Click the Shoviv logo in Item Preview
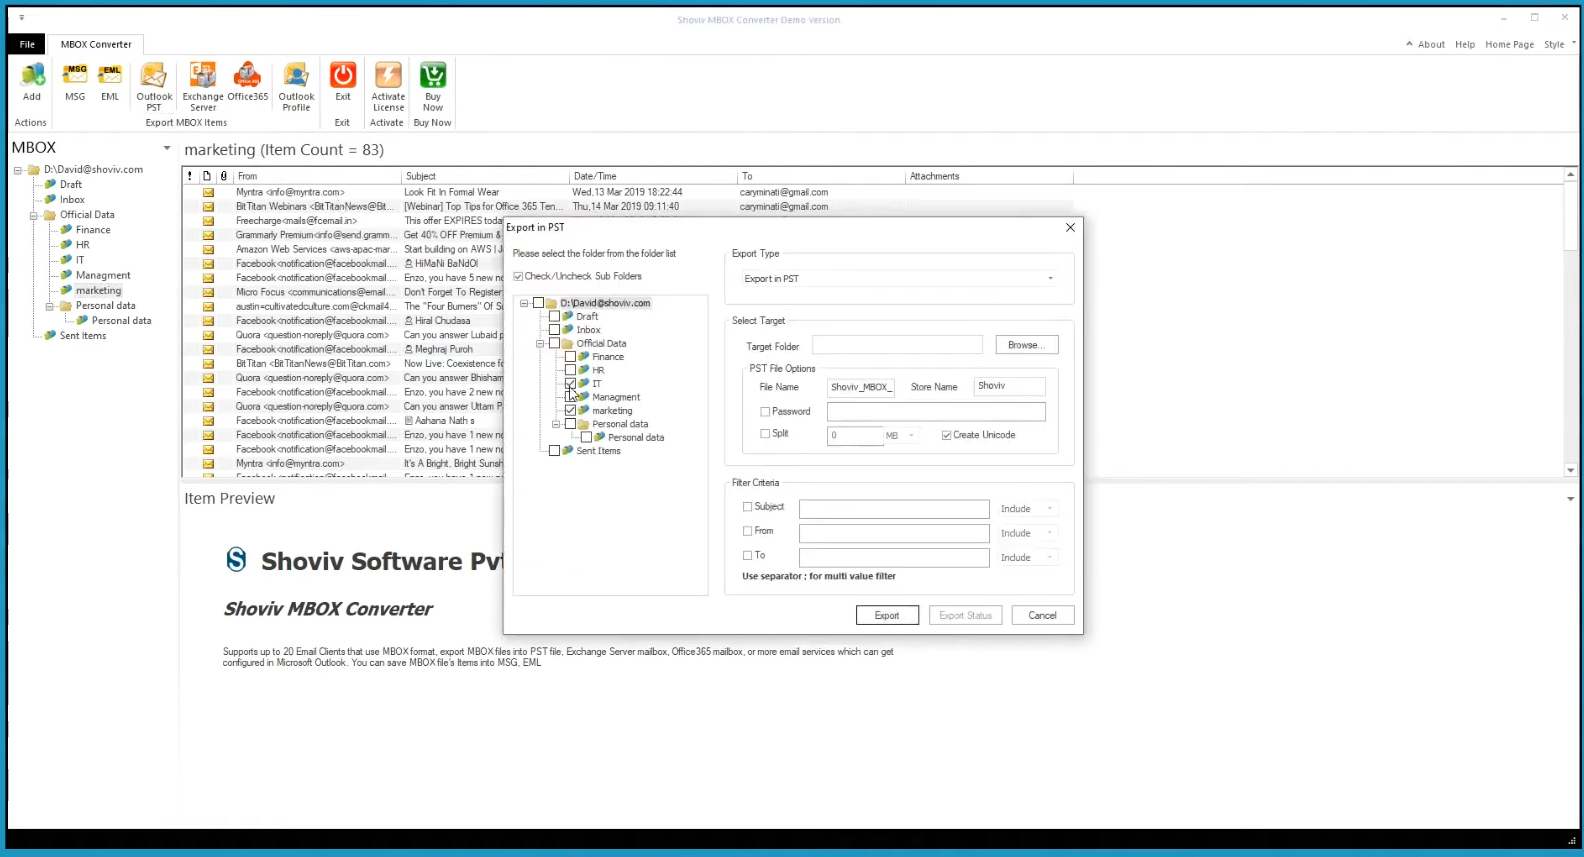The width and height of the screenshot is (1584, 857). click(x=236, y=560)
